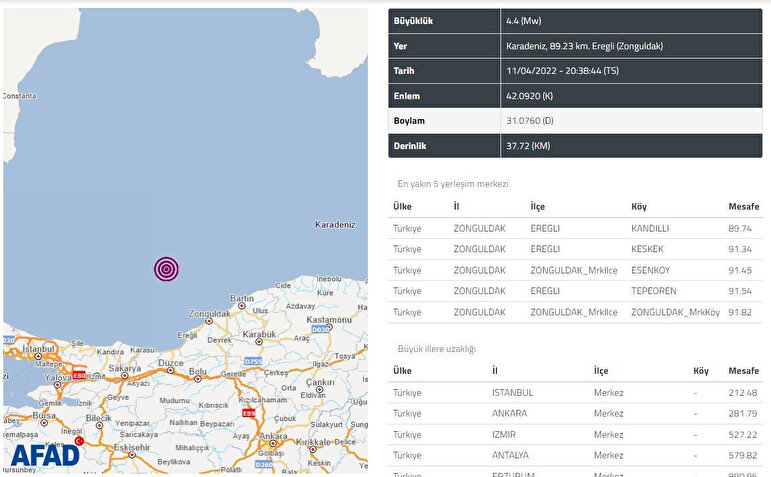
Task: Click the Karadeniz sea label on the map
Action: point(335,225)
